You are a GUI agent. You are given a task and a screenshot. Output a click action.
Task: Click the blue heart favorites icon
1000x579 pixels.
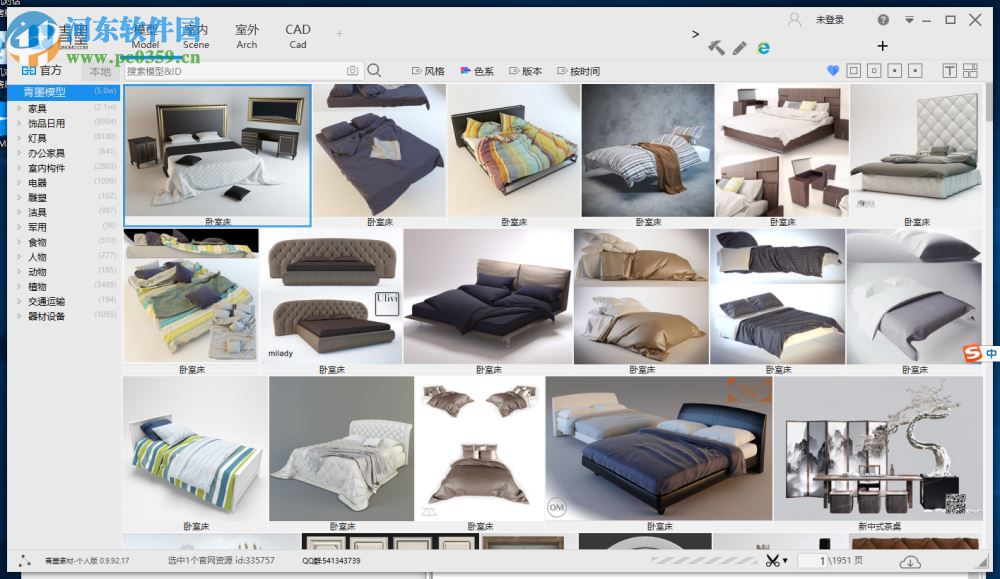(x=831, y=71)
